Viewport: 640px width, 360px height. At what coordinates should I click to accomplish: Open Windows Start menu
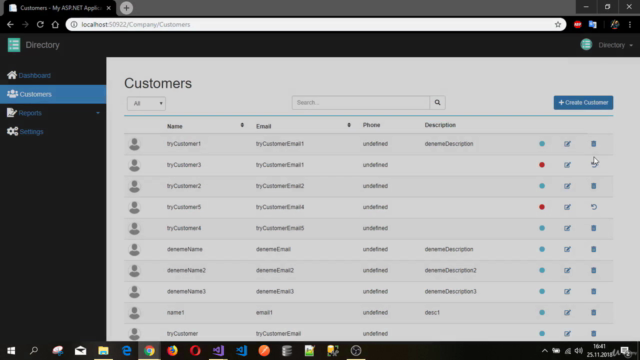tap(11, 351)
